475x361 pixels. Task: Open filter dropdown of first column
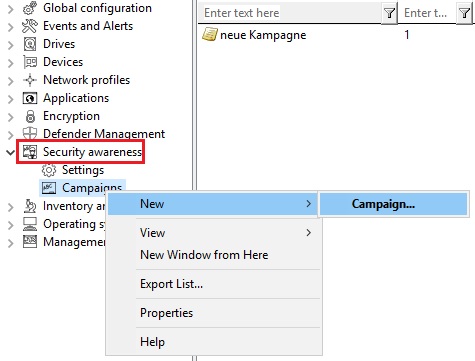[389, 13]
